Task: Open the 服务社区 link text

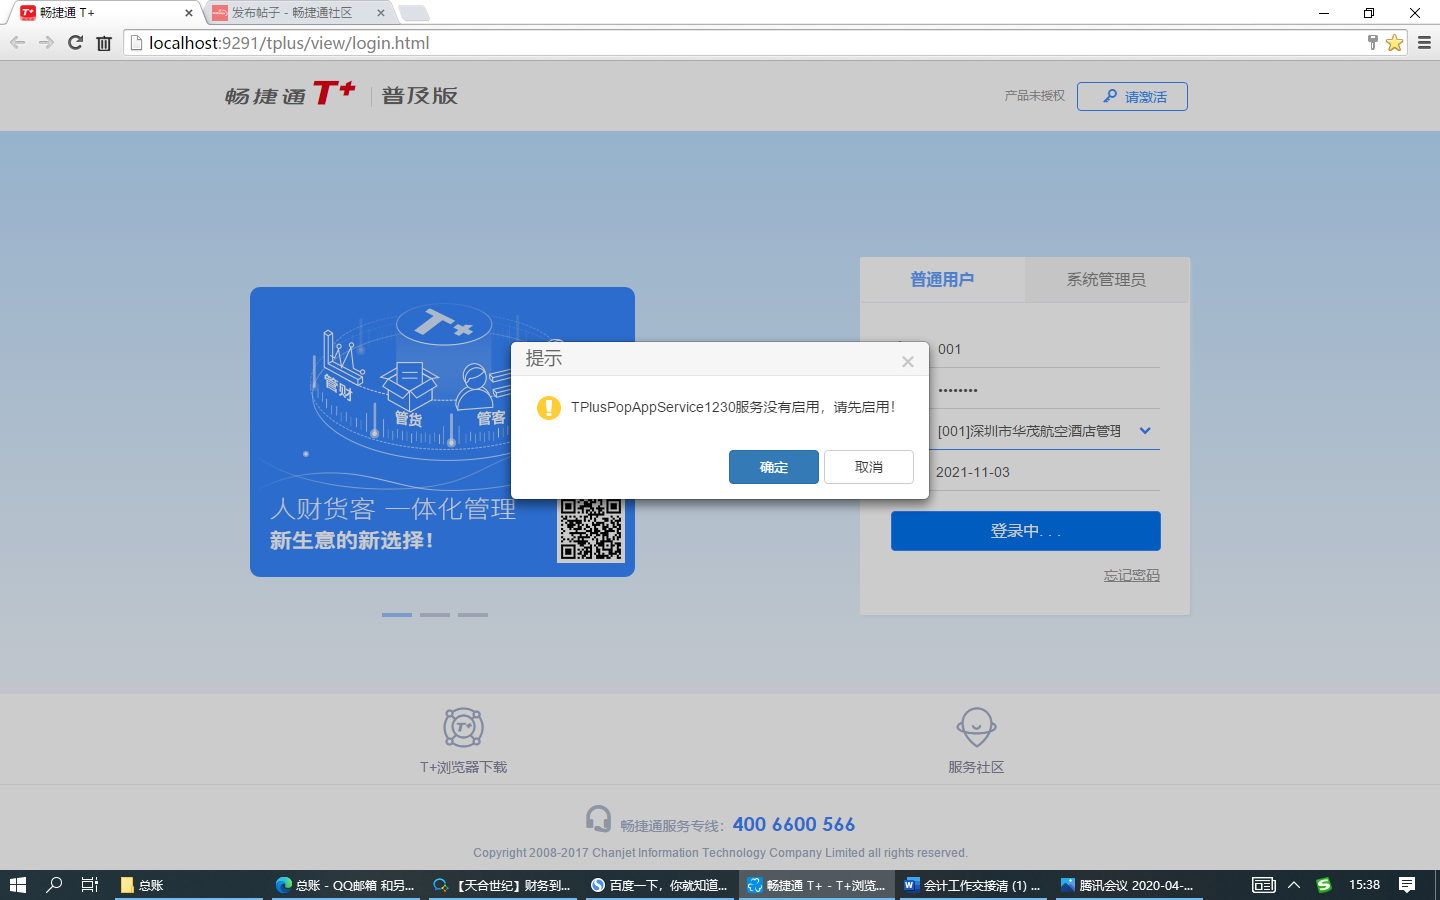Action: pos(976,767)
